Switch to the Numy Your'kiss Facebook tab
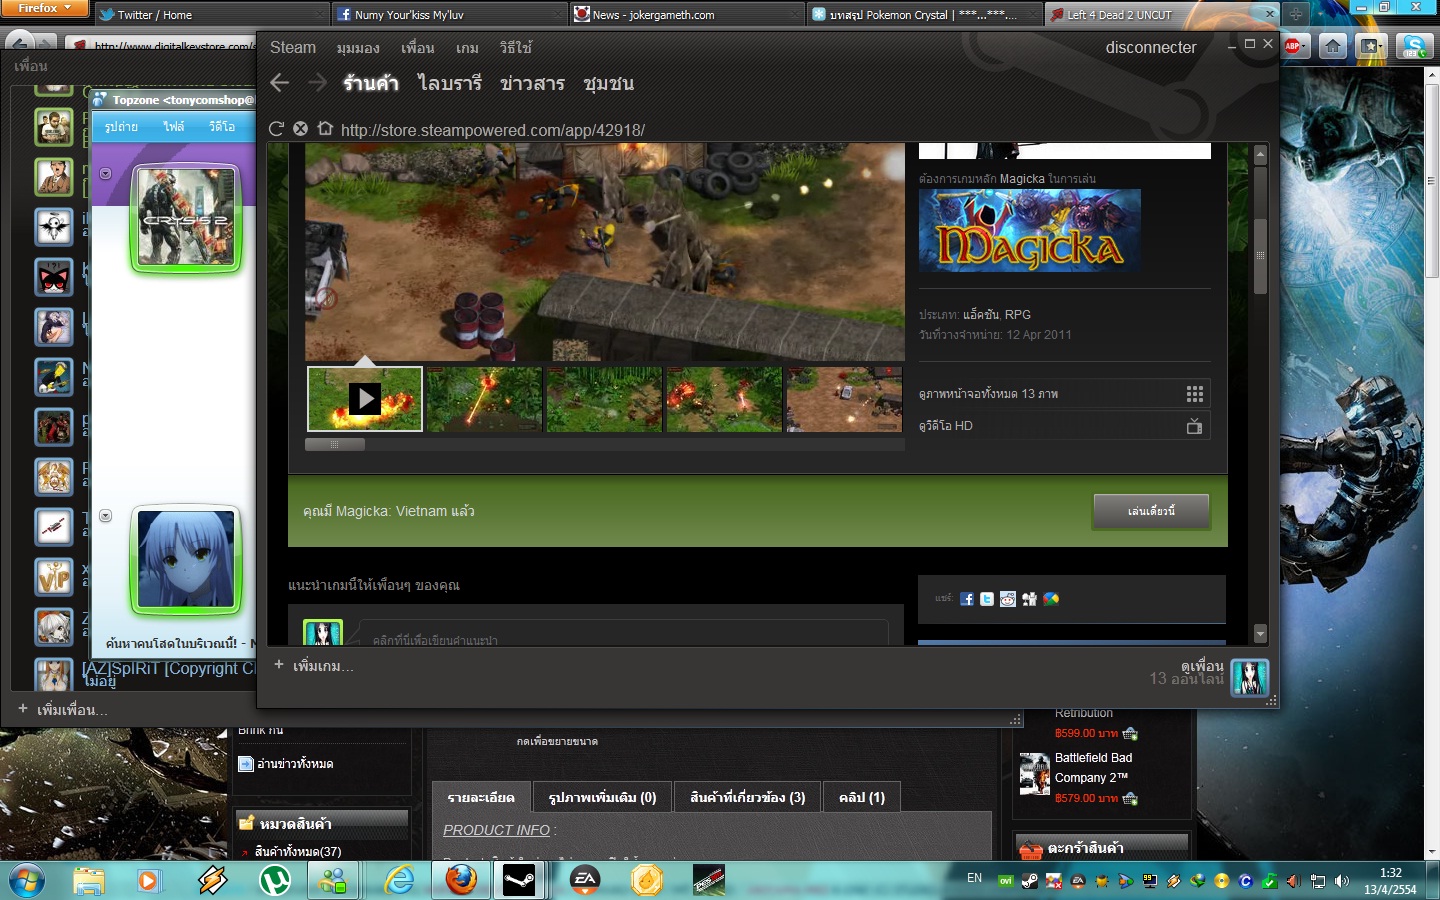 click(x=448, y=15)
